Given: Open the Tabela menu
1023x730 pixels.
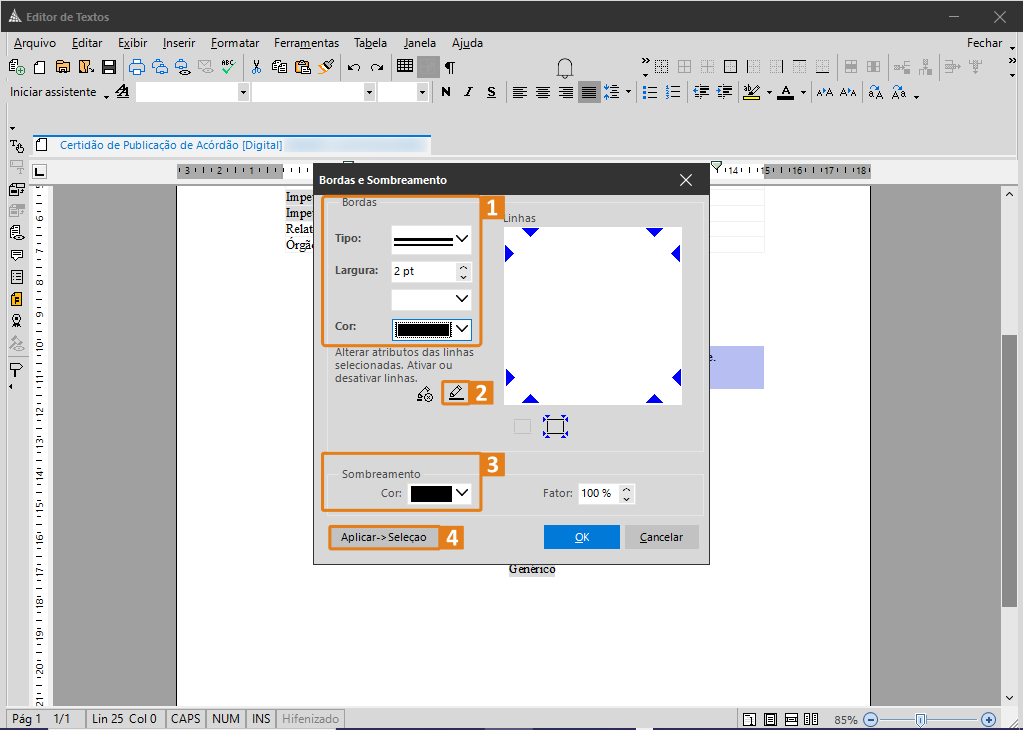Looking at the screenshot, I should tap(370, 43).
